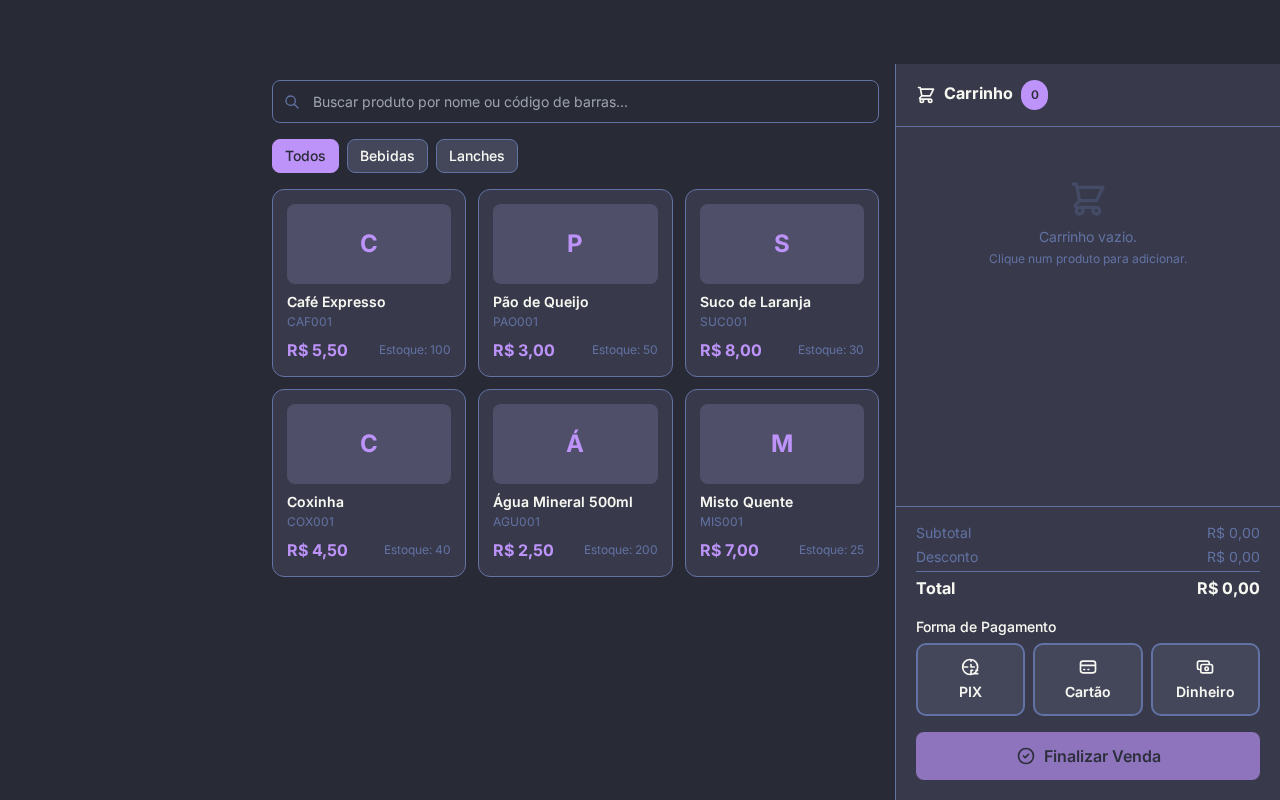The width and height of the screenshot is (1280, 800).
Task: Add Suco de Laranja to cart
Action: [782, 283]
